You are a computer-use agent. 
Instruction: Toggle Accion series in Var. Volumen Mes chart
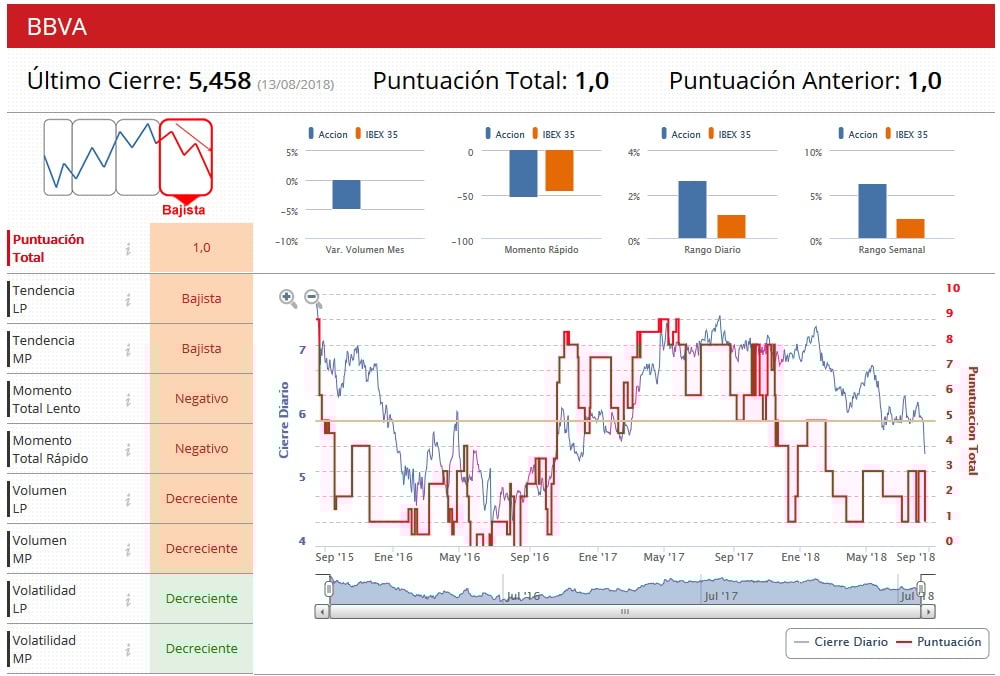click(328, 134)
